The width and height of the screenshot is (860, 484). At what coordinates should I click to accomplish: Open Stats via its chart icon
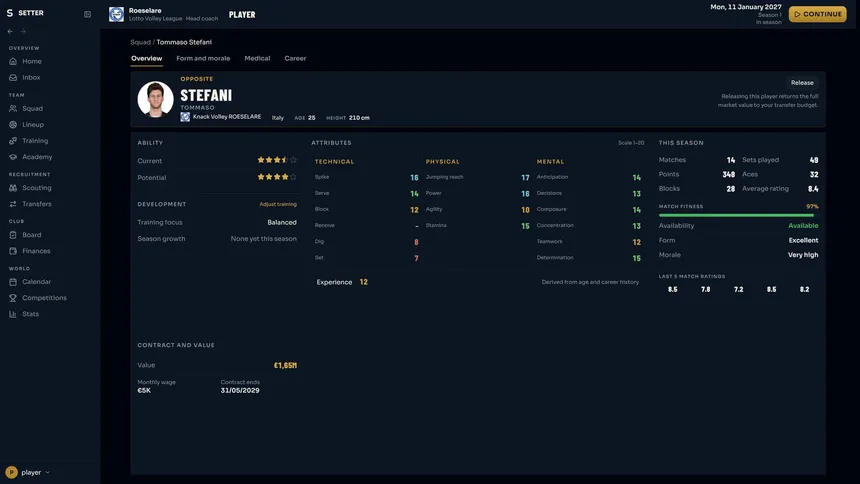pyautogui.click(x=13, y=314)
